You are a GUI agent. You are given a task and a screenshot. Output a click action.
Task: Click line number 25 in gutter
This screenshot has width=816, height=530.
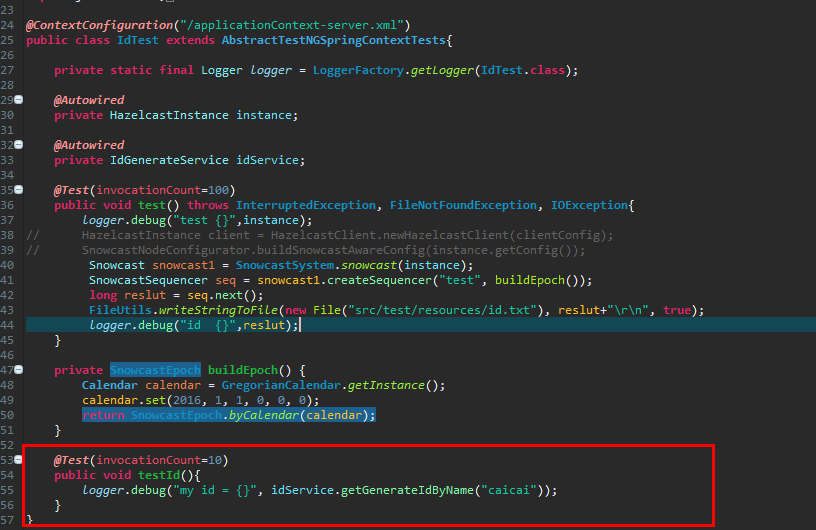click(7, 40)
